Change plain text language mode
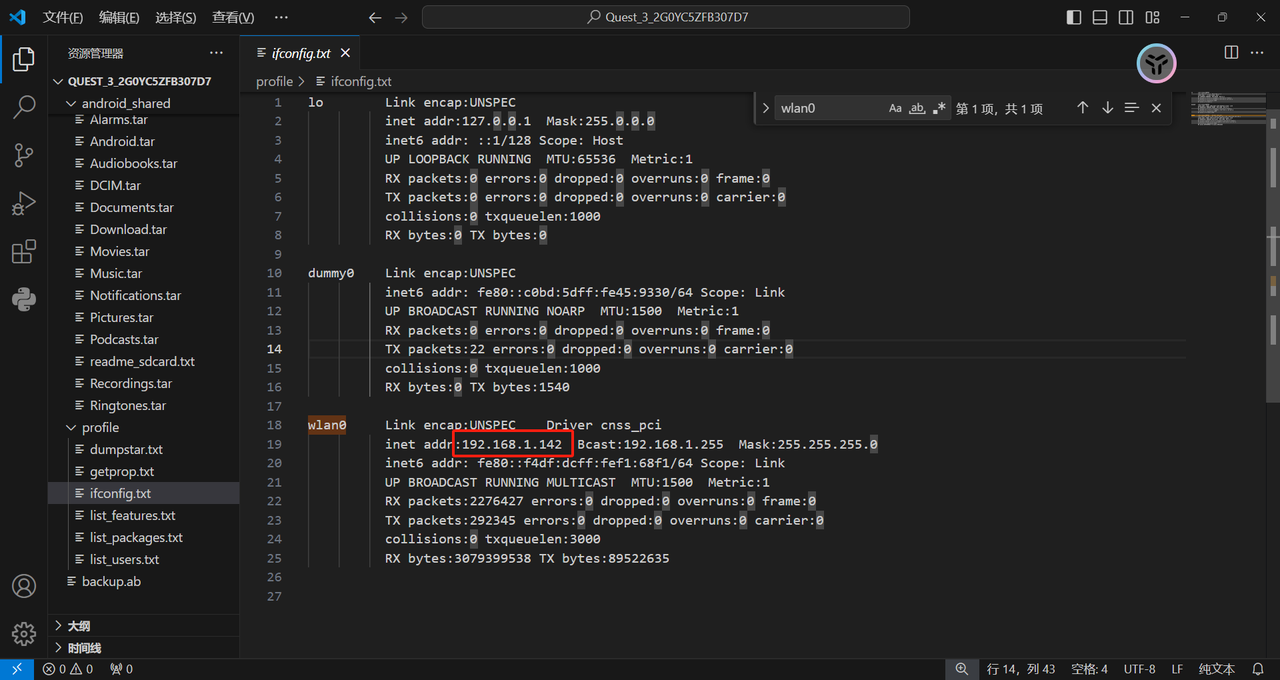Screen dimensions: 1280x680 point(1216,669)
